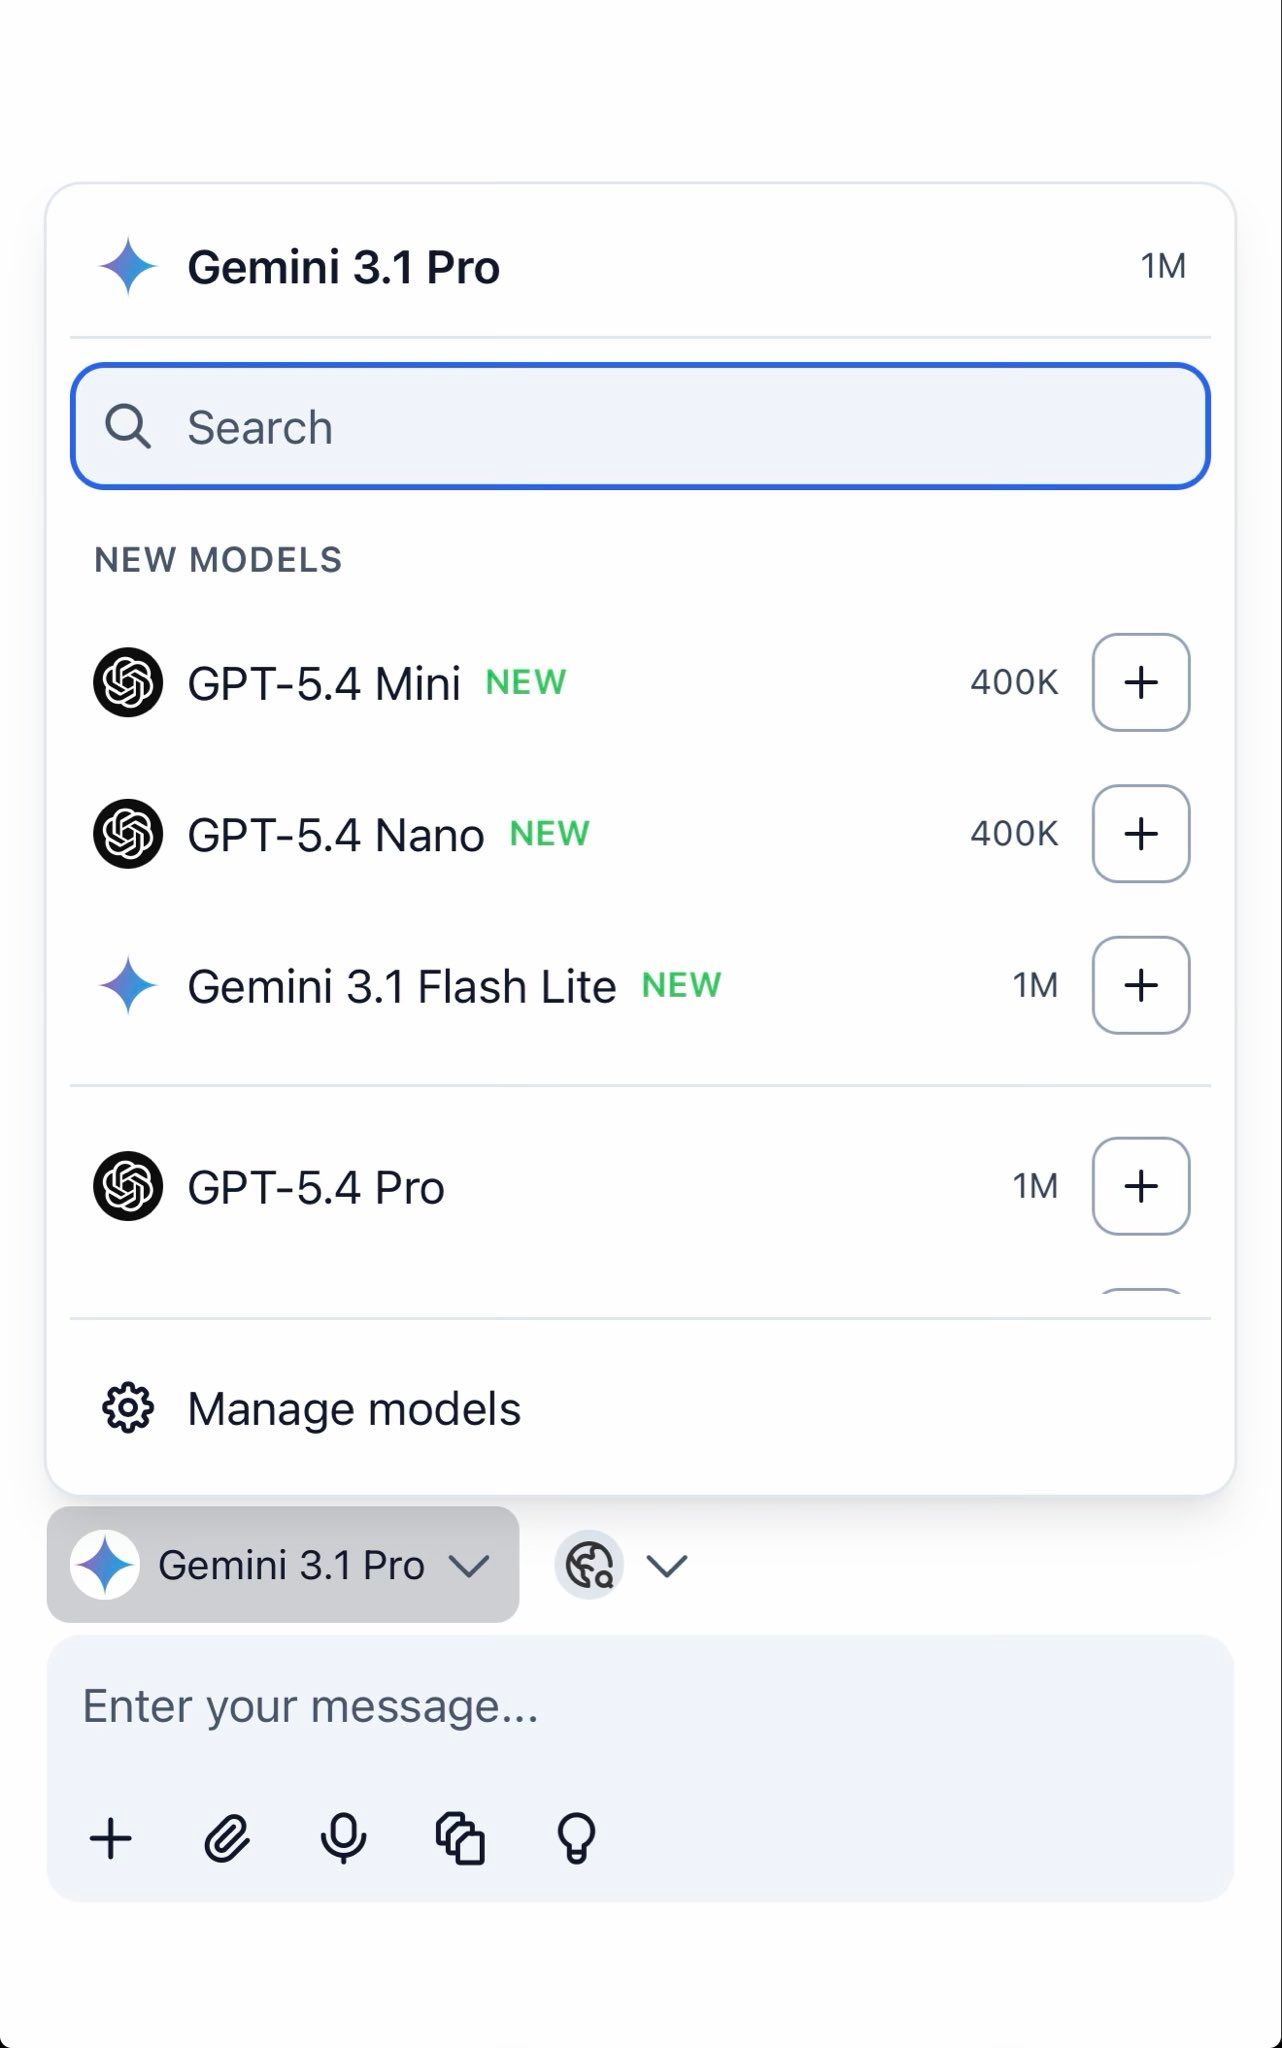
Task: Choose GPT-5.4 Pro from the list
Action: click(316, 1188)
